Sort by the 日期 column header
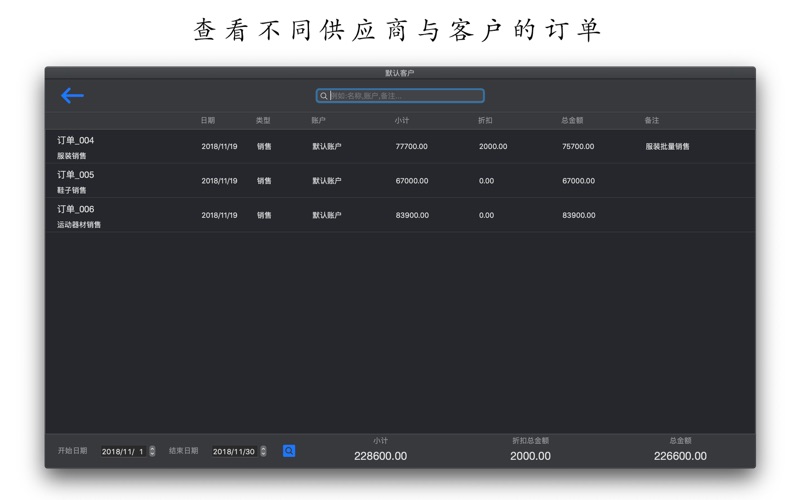 coord(208,121)
